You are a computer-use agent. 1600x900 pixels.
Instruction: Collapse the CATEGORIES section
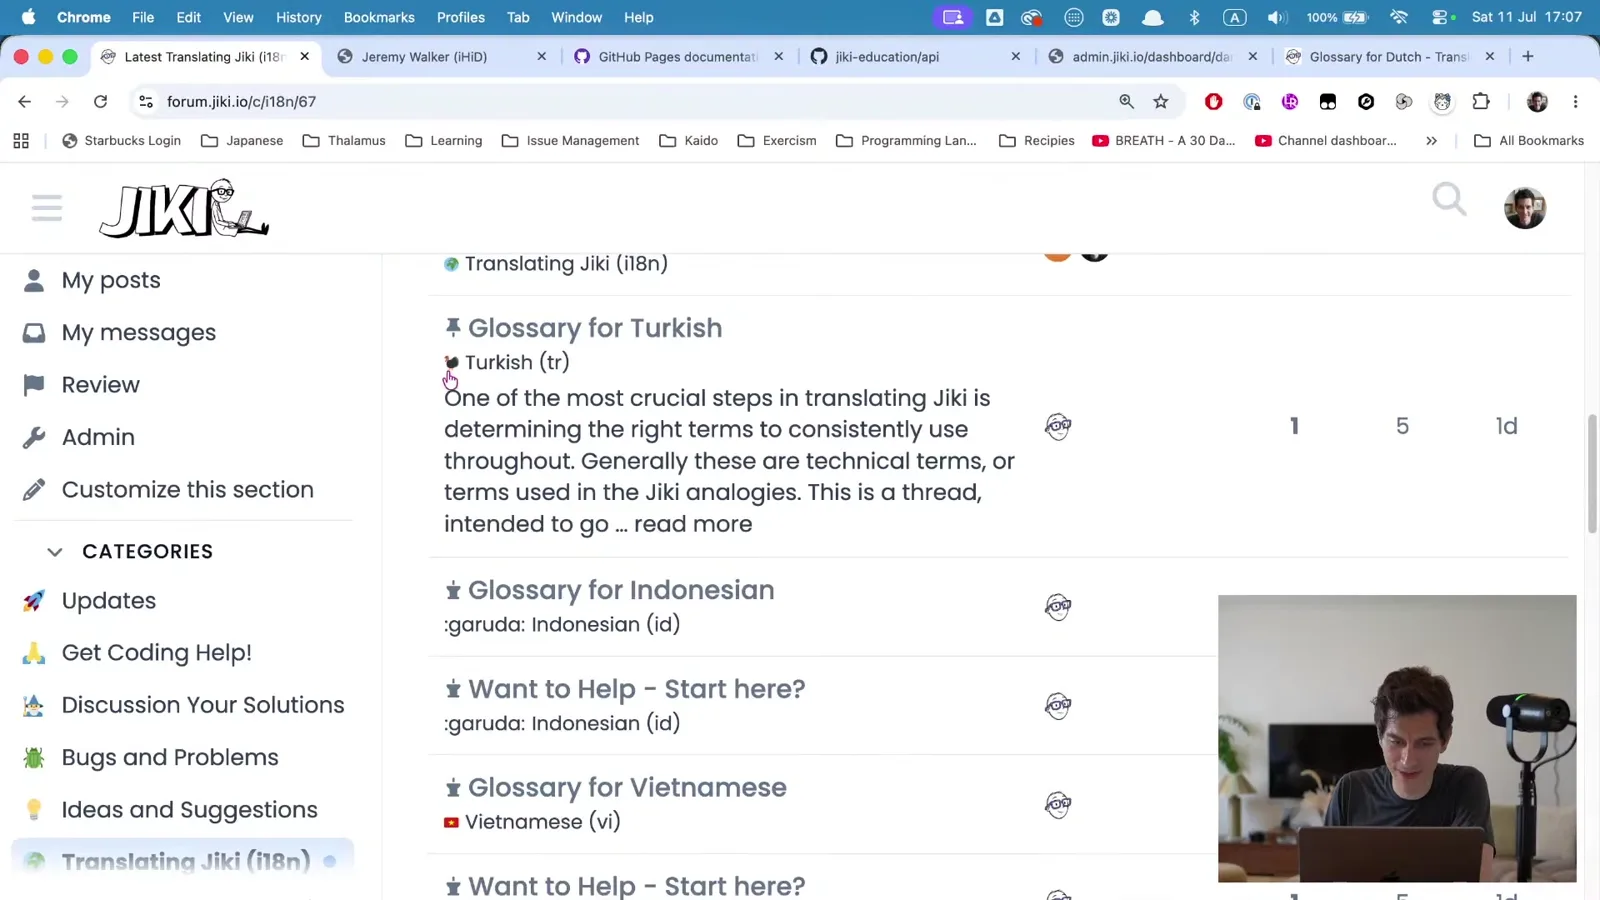tap(55, 552)
